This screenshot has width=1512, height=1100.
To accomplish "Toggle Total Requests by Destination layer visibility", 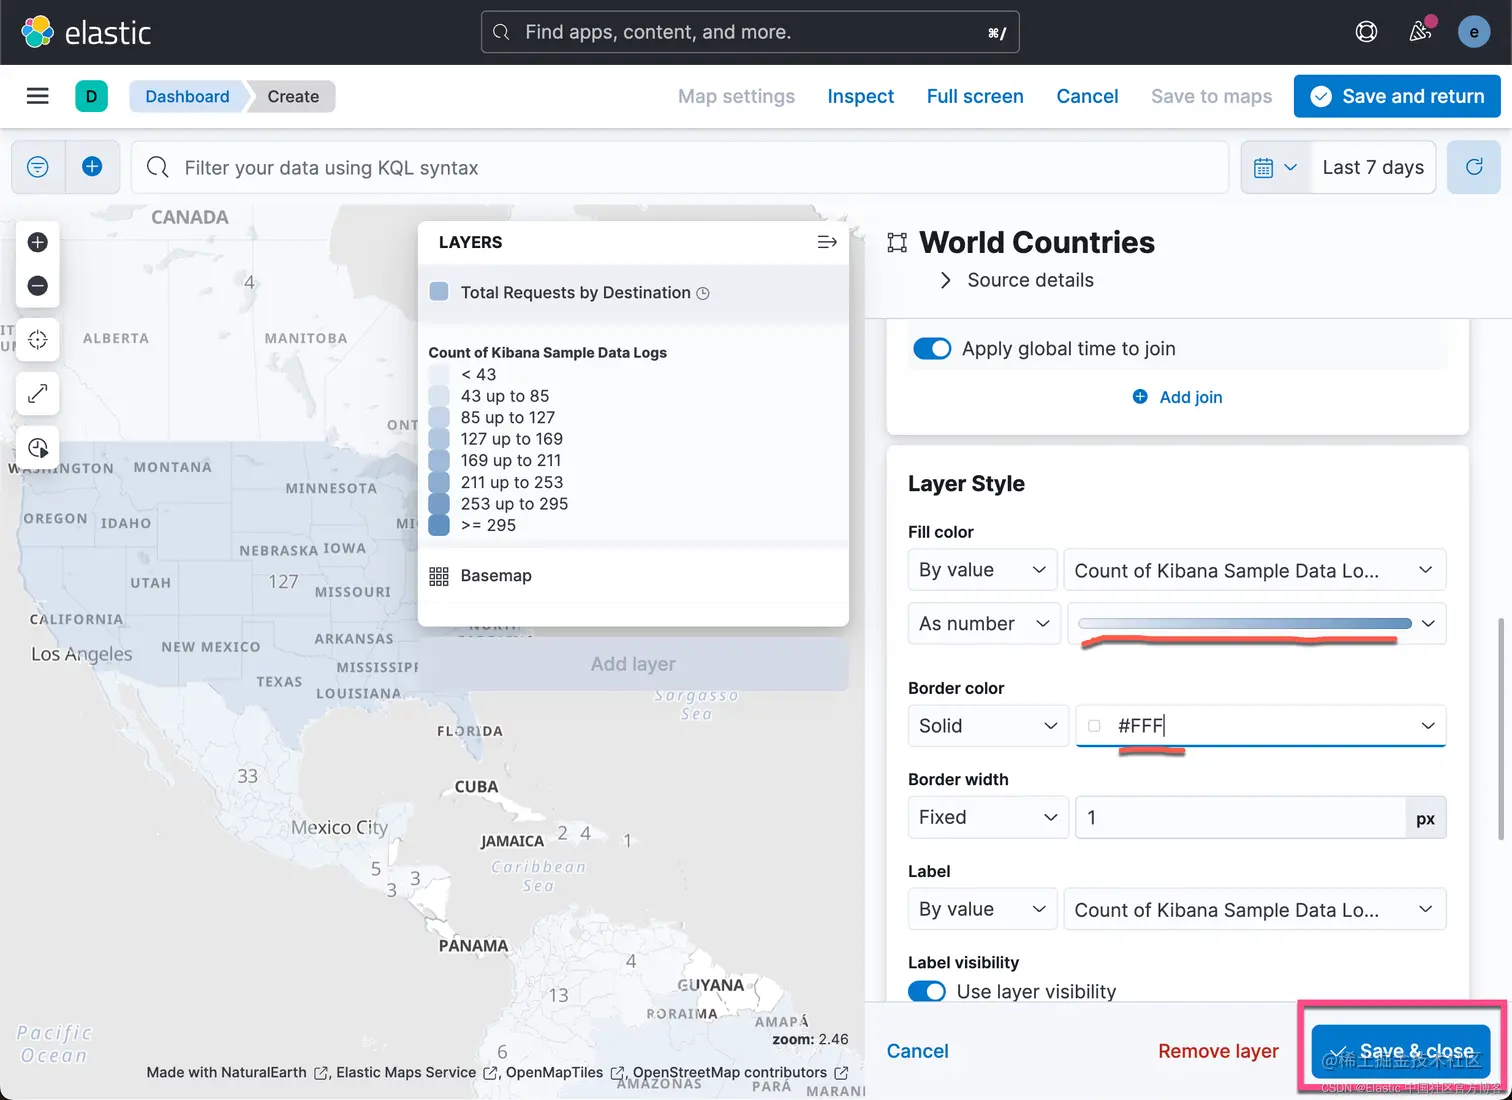I will point(439,292).
